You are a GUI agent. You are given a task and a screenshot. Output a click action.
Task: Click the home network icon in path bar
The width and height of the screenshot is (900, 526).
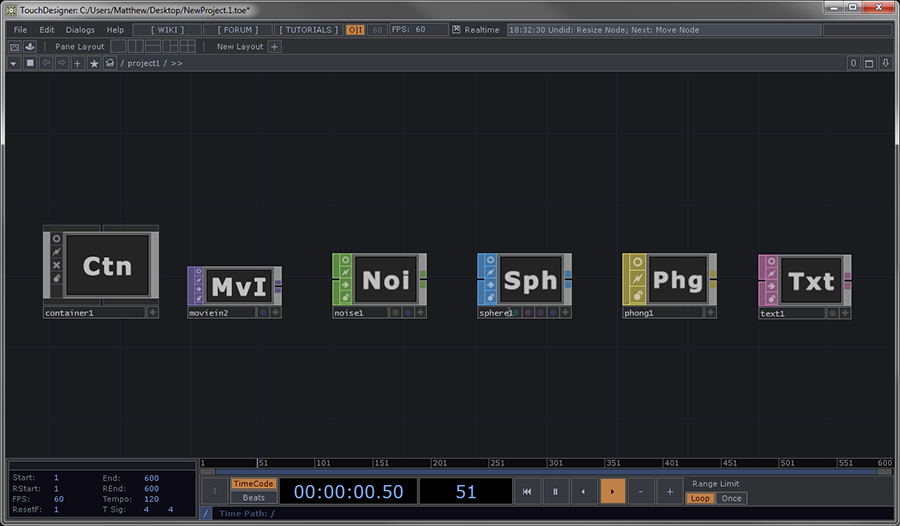click(109, 63)
